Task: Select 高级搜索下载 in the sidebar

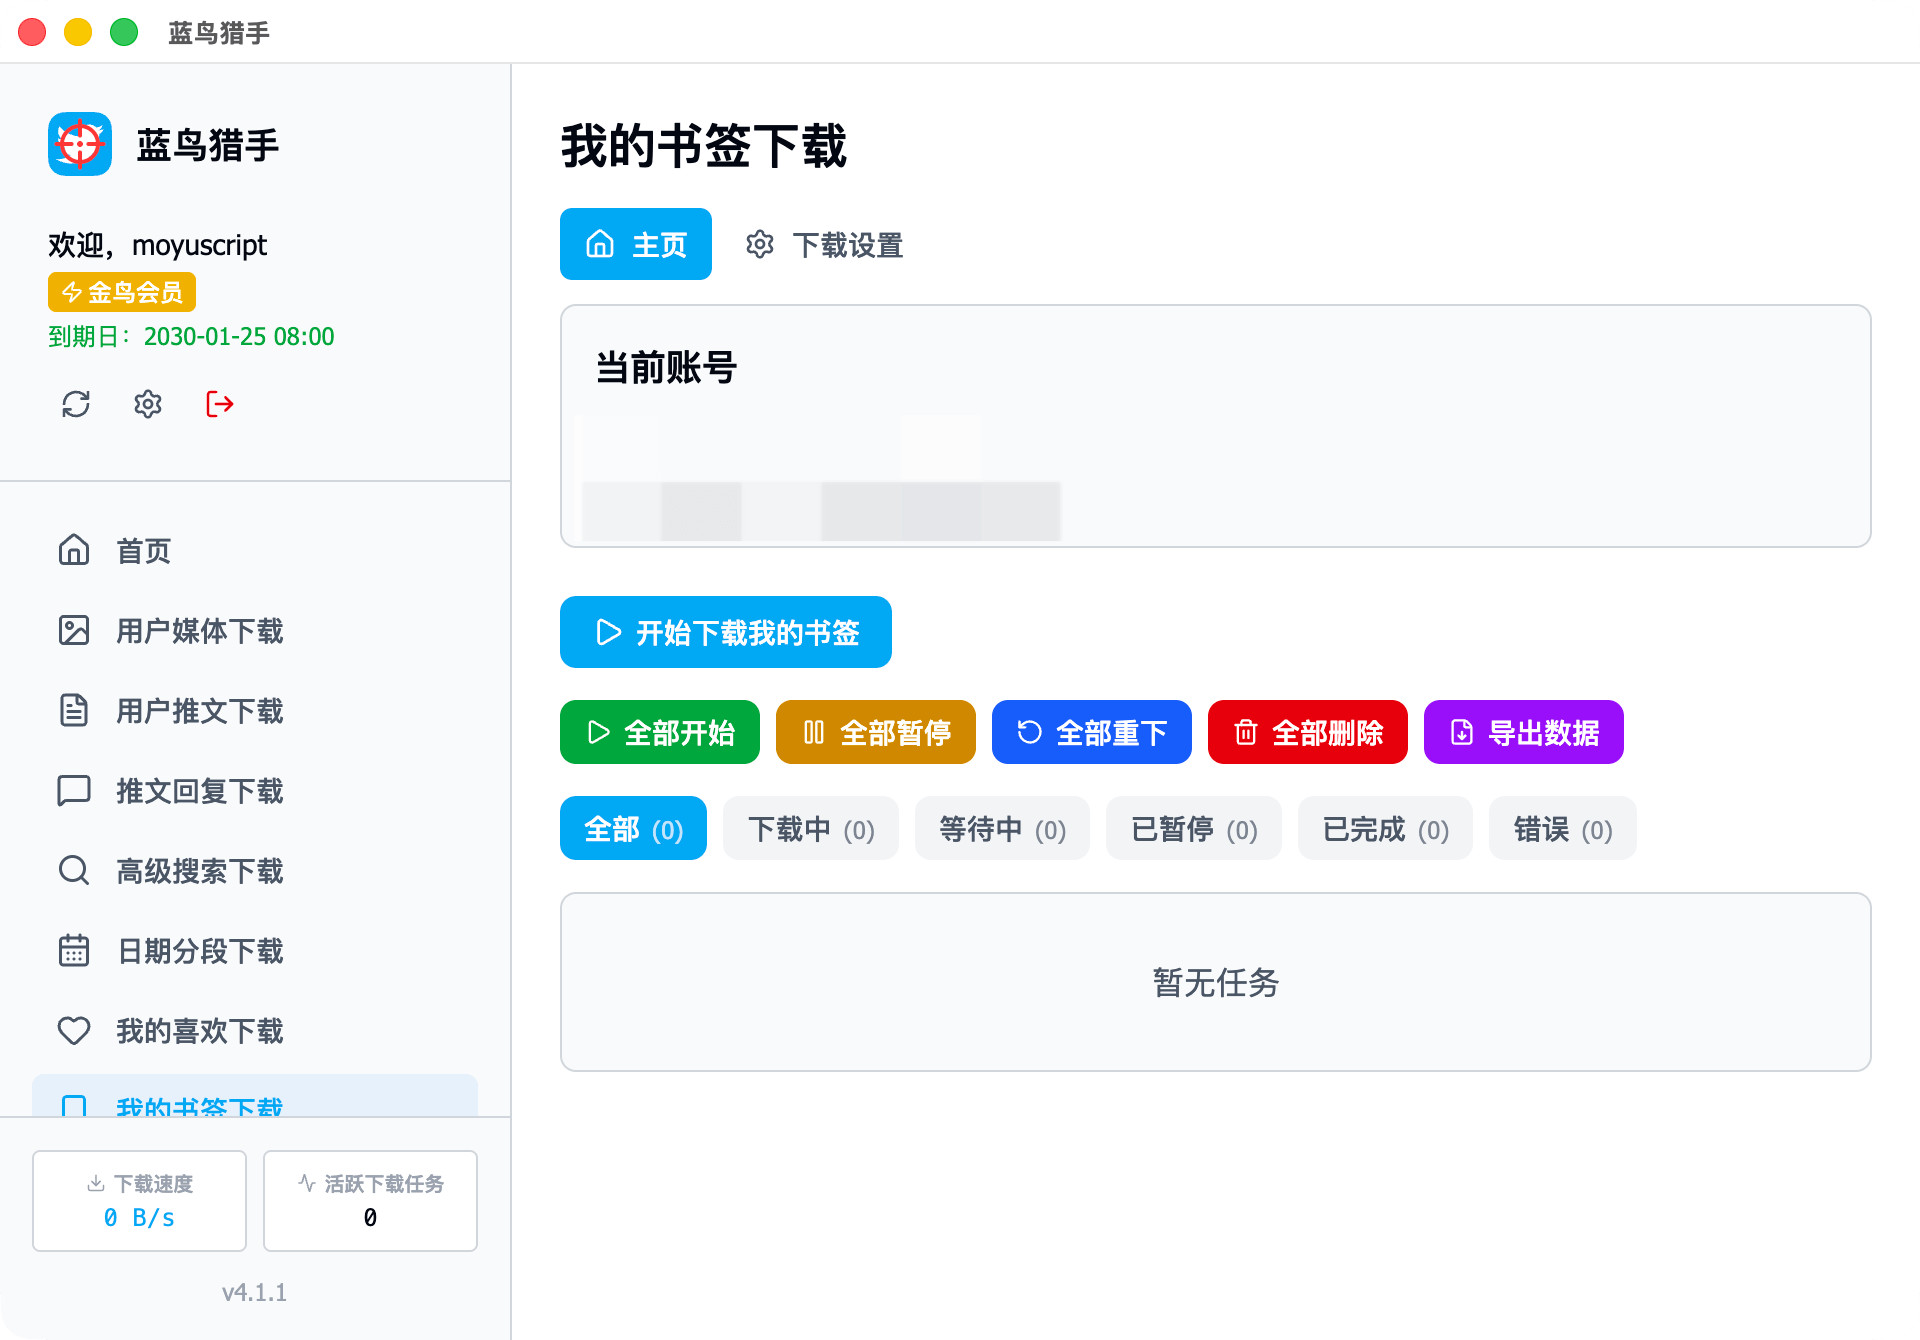Action: pos(199,871)
